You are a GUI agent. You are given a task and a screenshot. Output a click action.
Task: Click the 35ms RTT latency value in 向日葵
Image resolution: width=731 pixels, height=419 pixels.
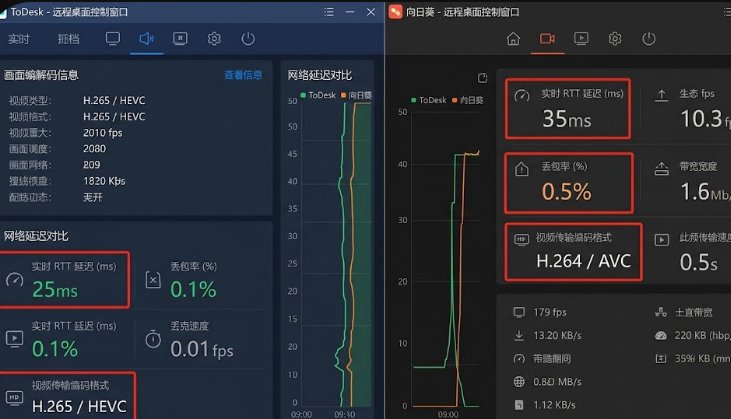[566, 118]
